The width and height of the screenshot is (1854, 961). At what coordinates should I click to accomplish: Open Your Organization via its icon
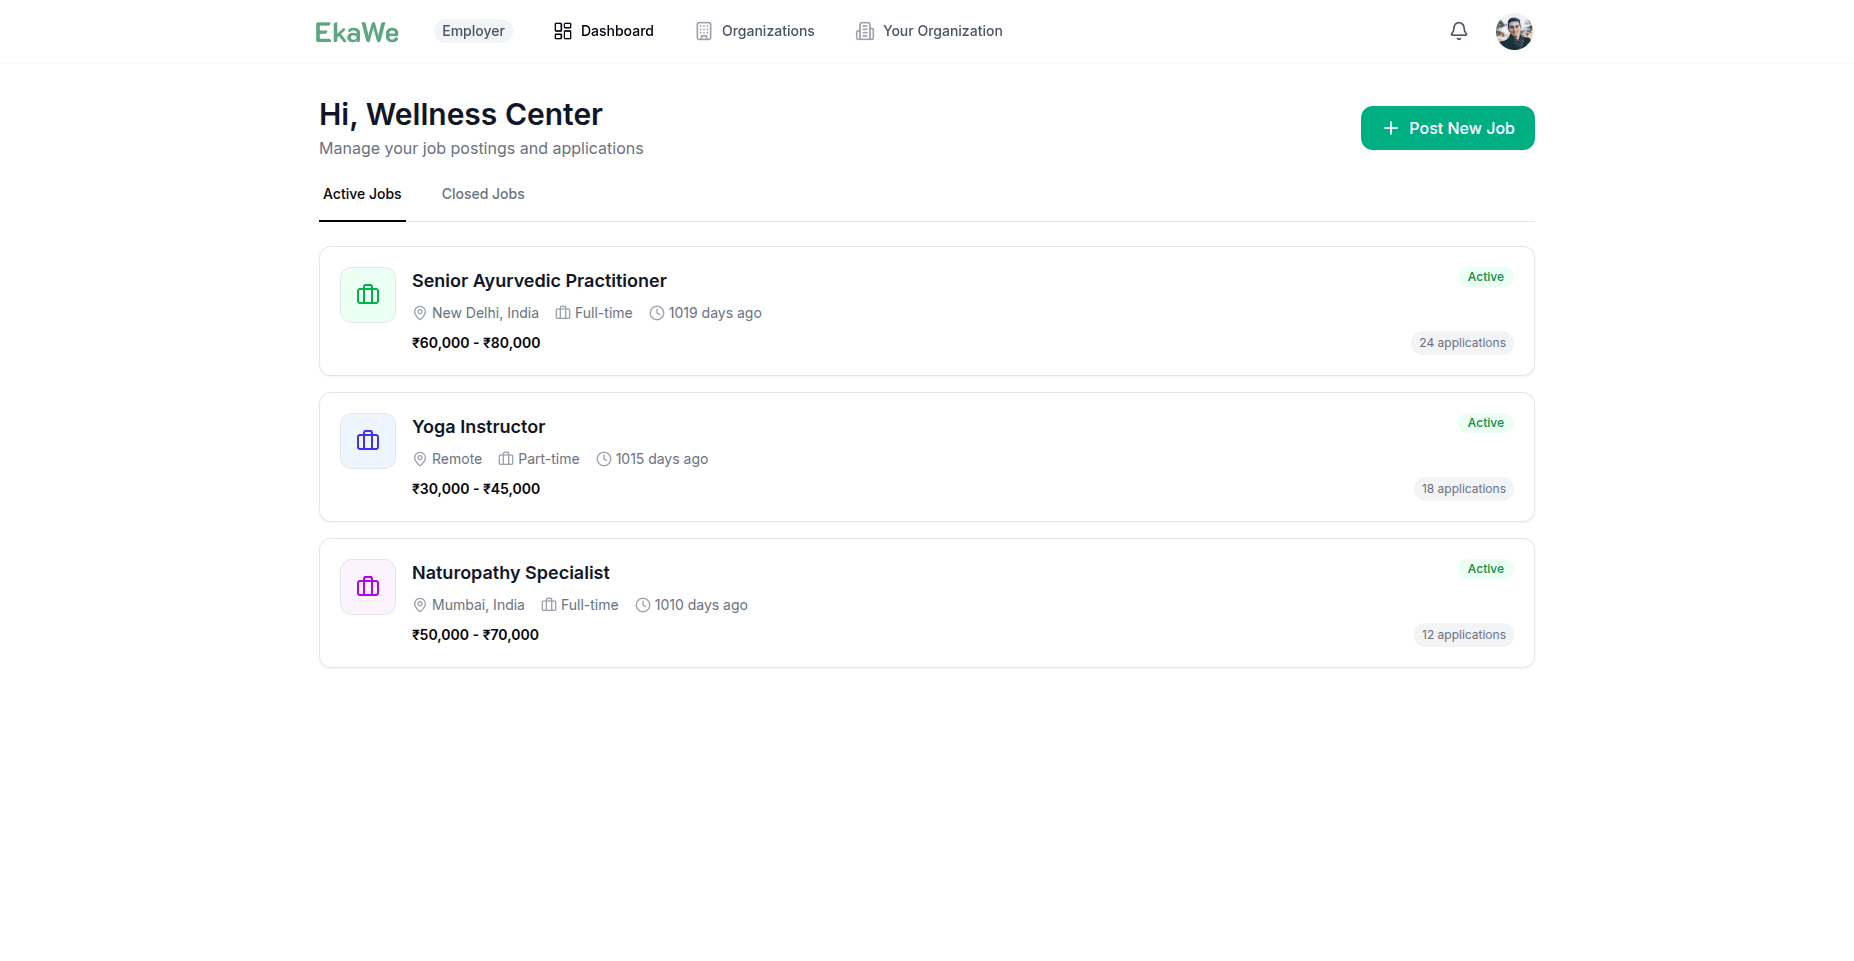pos(863,31)
